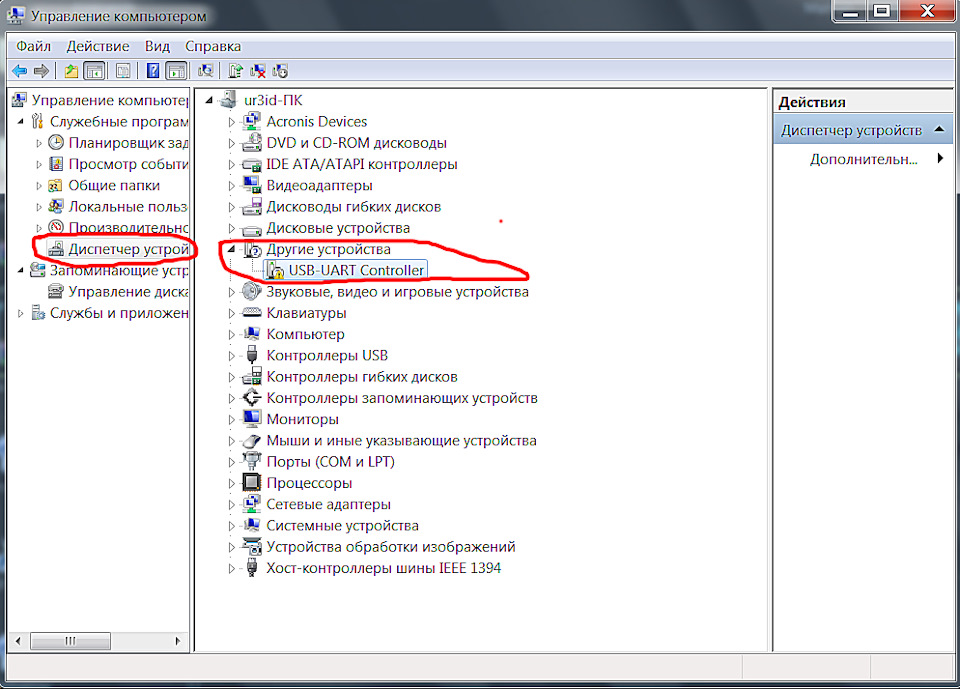
Task: Select Управление компьютером root node in left tree
Action: (x=110, y=100)
